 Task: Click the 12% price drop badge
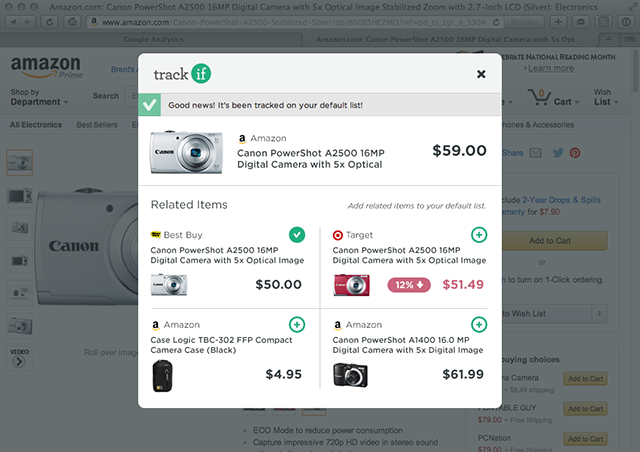click(409, 285)
